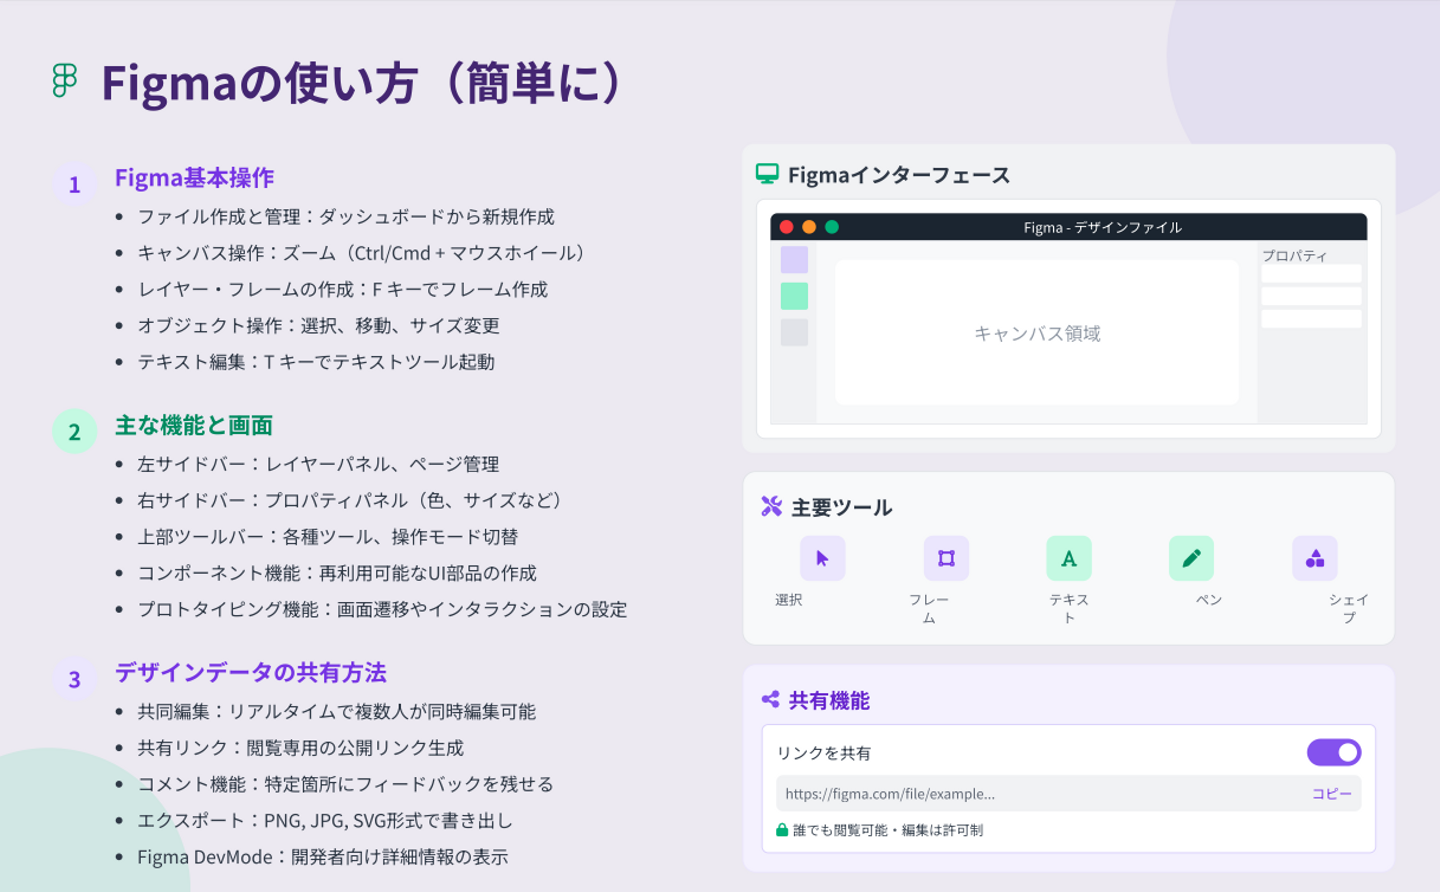The height and width of the screenshot is (892, 1440).
Task: Click the ペン tool label
Action: click(1209, 600)
